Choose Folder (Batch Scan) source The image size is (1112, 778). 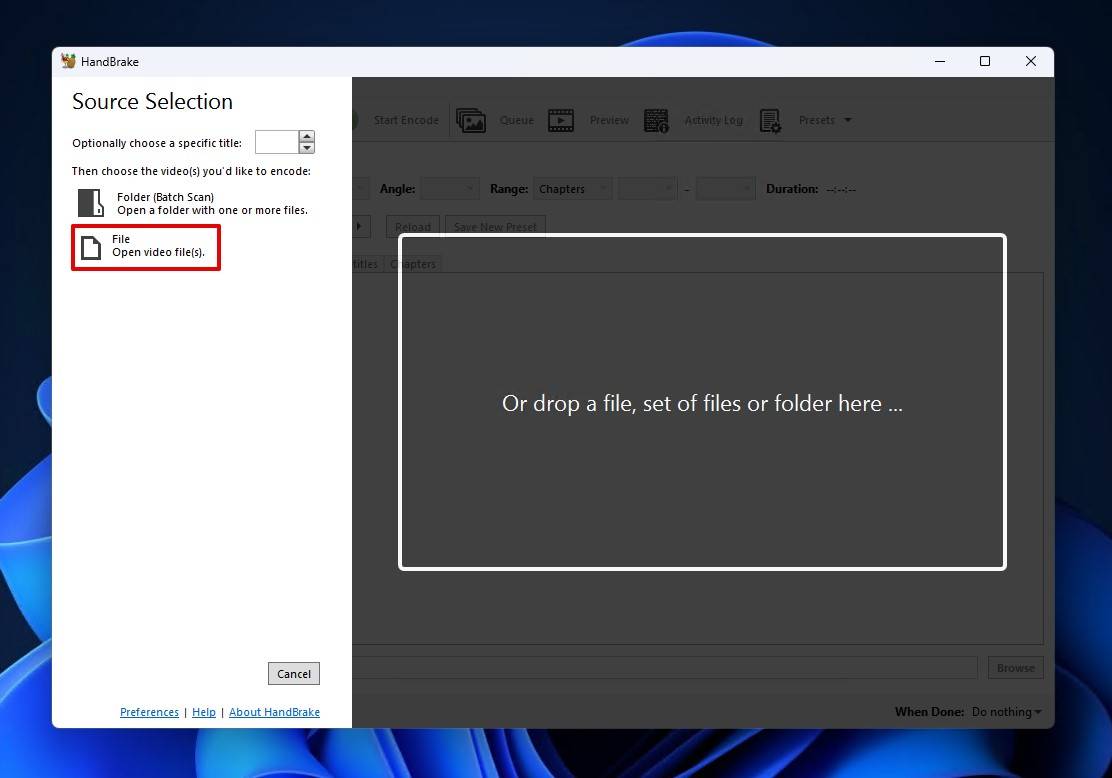click(x=193, y=204)
